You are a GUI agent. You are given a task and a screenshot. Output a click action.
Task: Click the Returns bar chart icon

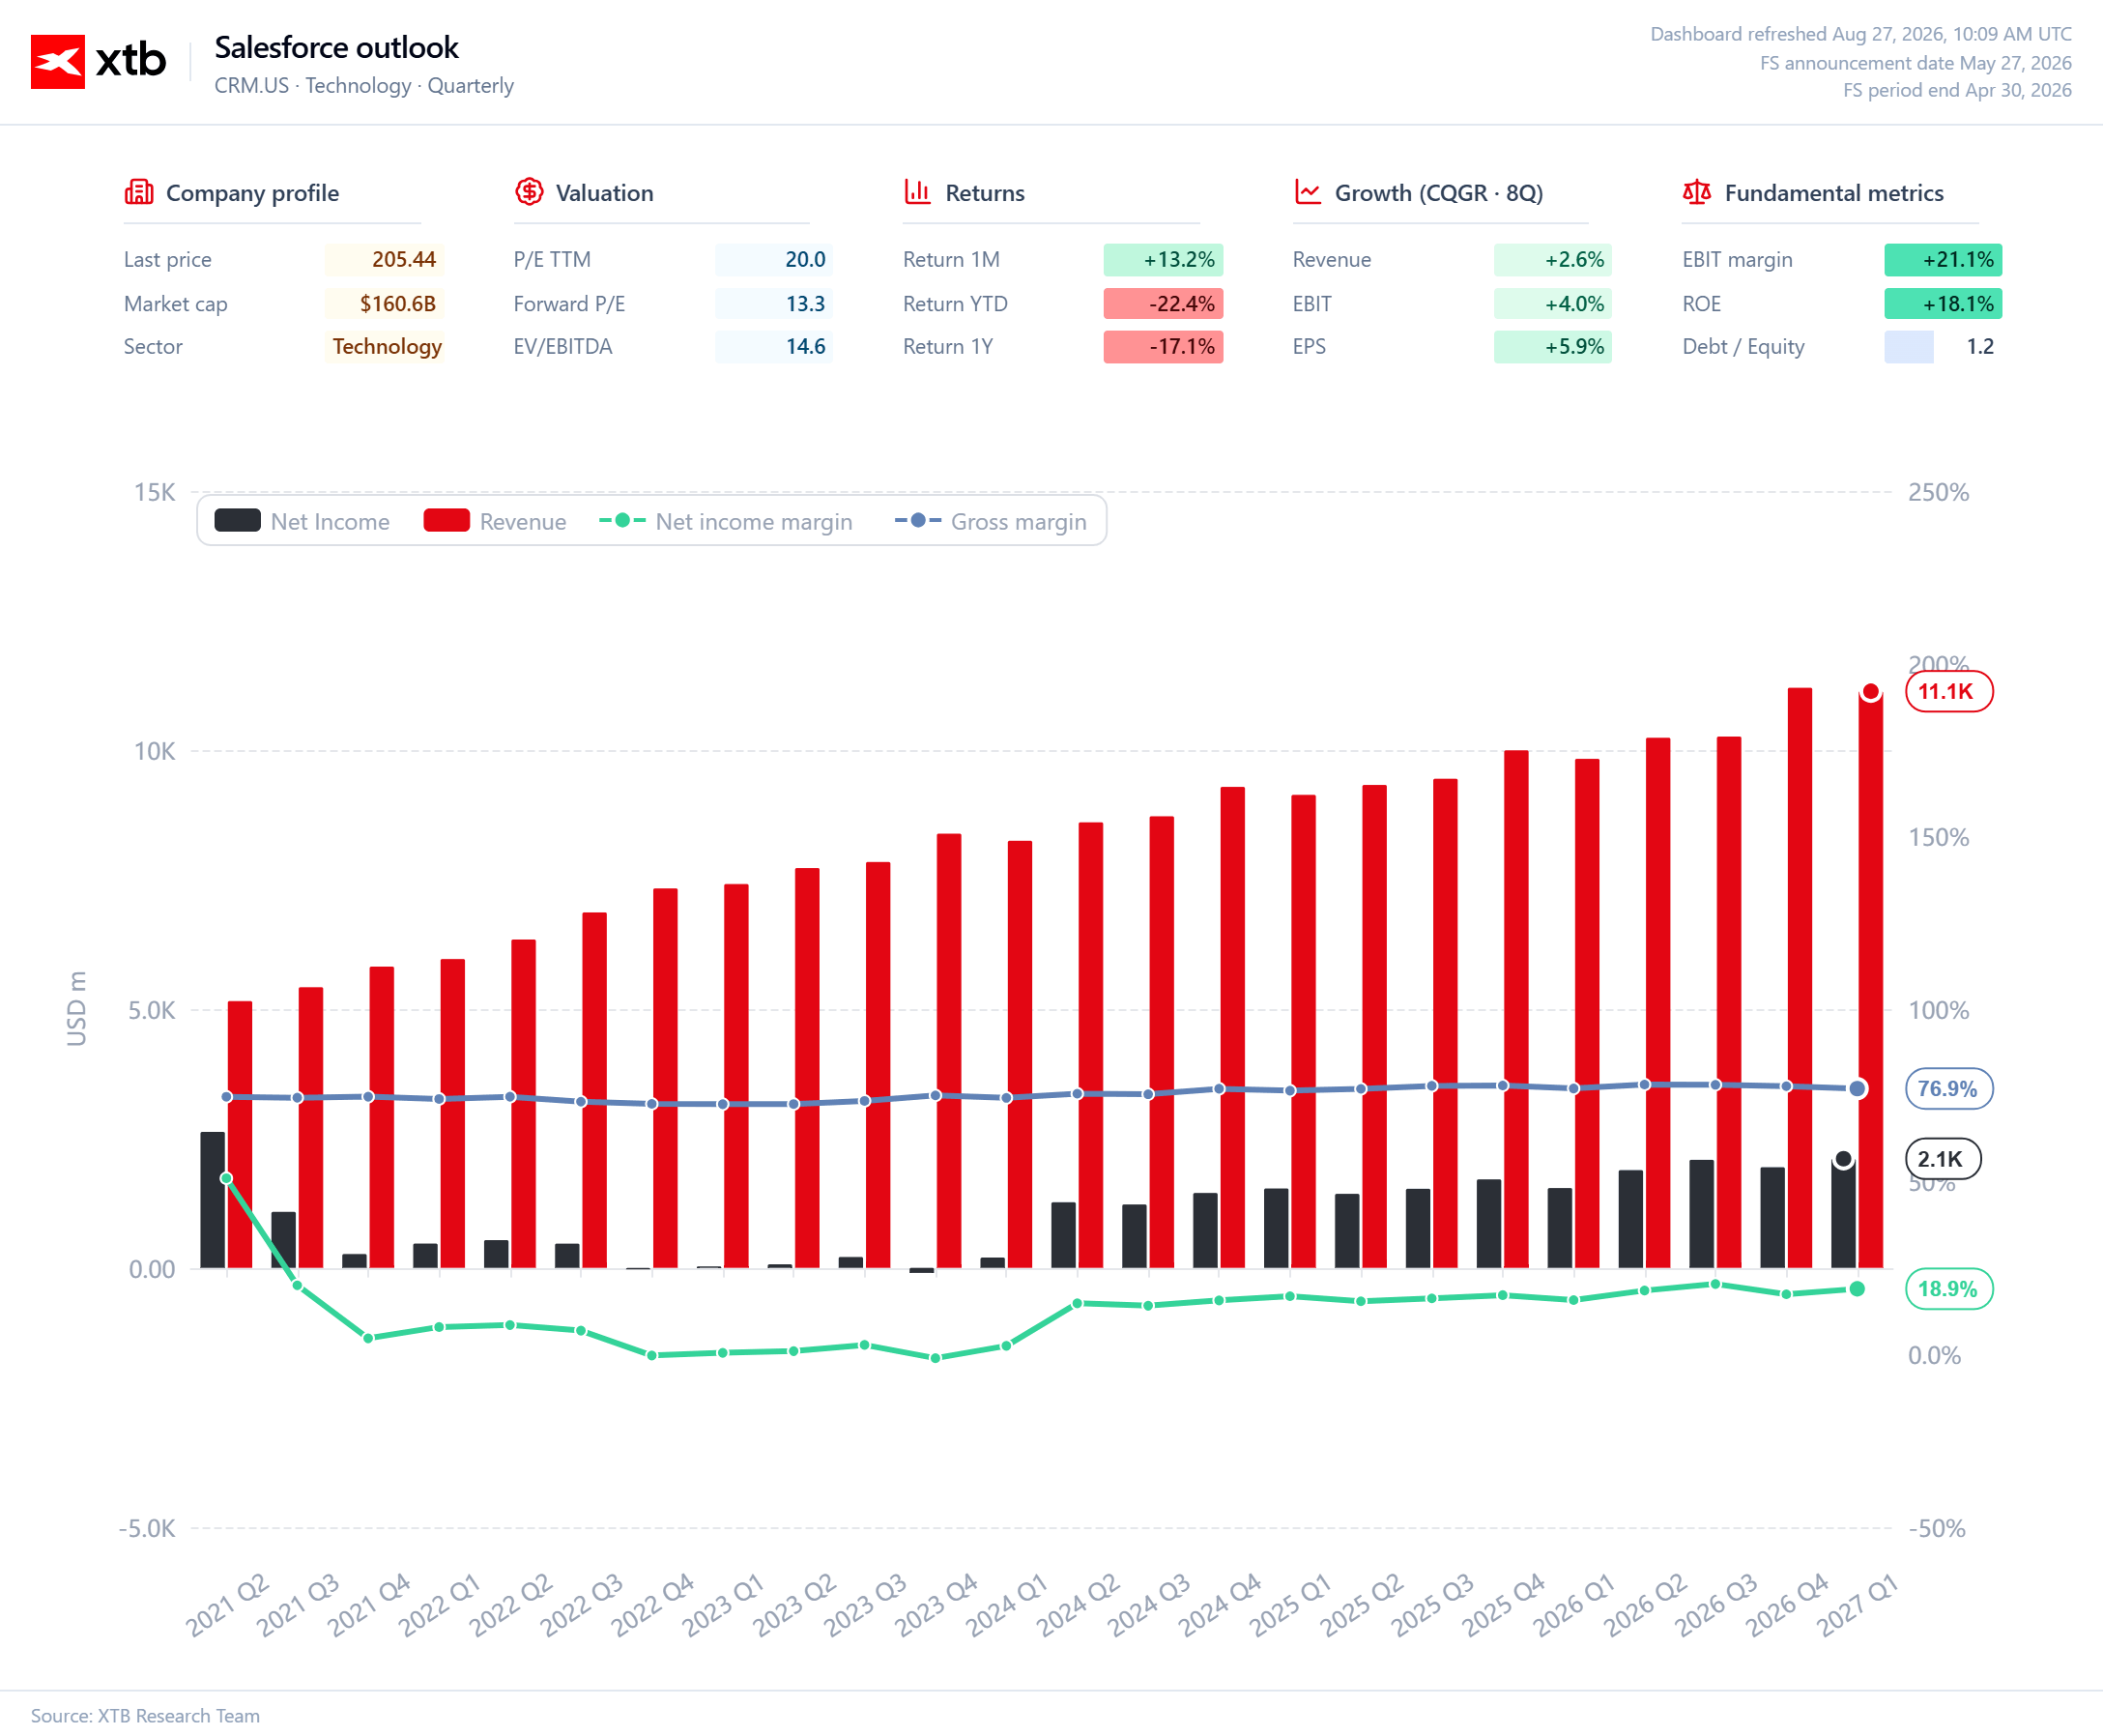tap(918, 192)
